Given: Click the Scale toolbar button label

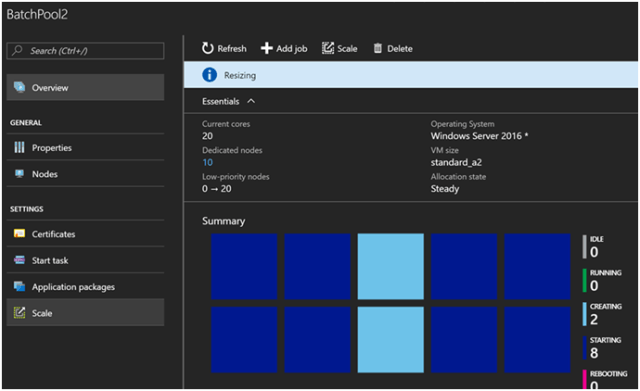Looking at the screenshot, I should pyautogui.click(x=347, y=49).
